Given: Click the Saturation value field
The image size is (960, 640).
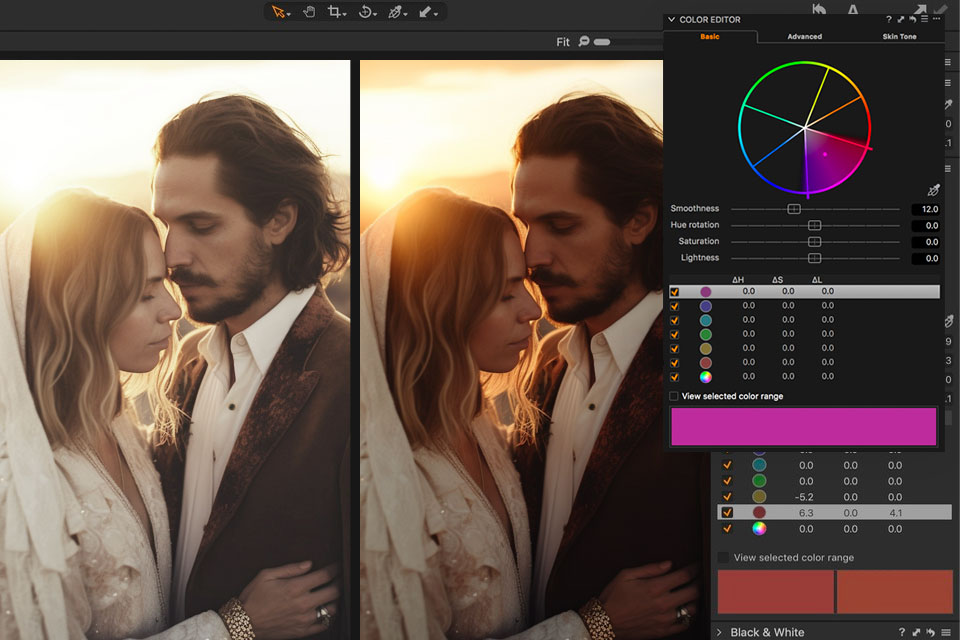Looking at the screenshot, I should click(926, 242).
